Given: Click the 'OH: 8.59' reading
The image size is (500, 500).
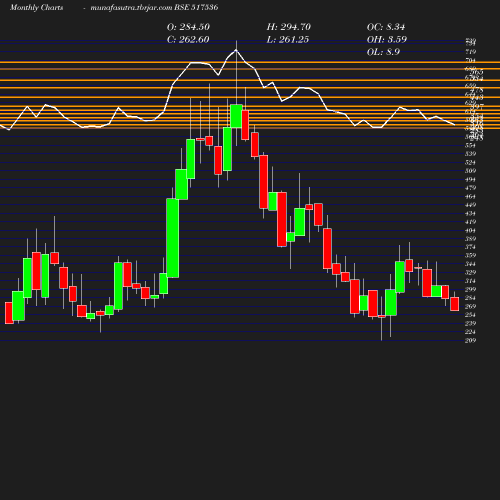Looking at the screenshot, I should 387,40.
